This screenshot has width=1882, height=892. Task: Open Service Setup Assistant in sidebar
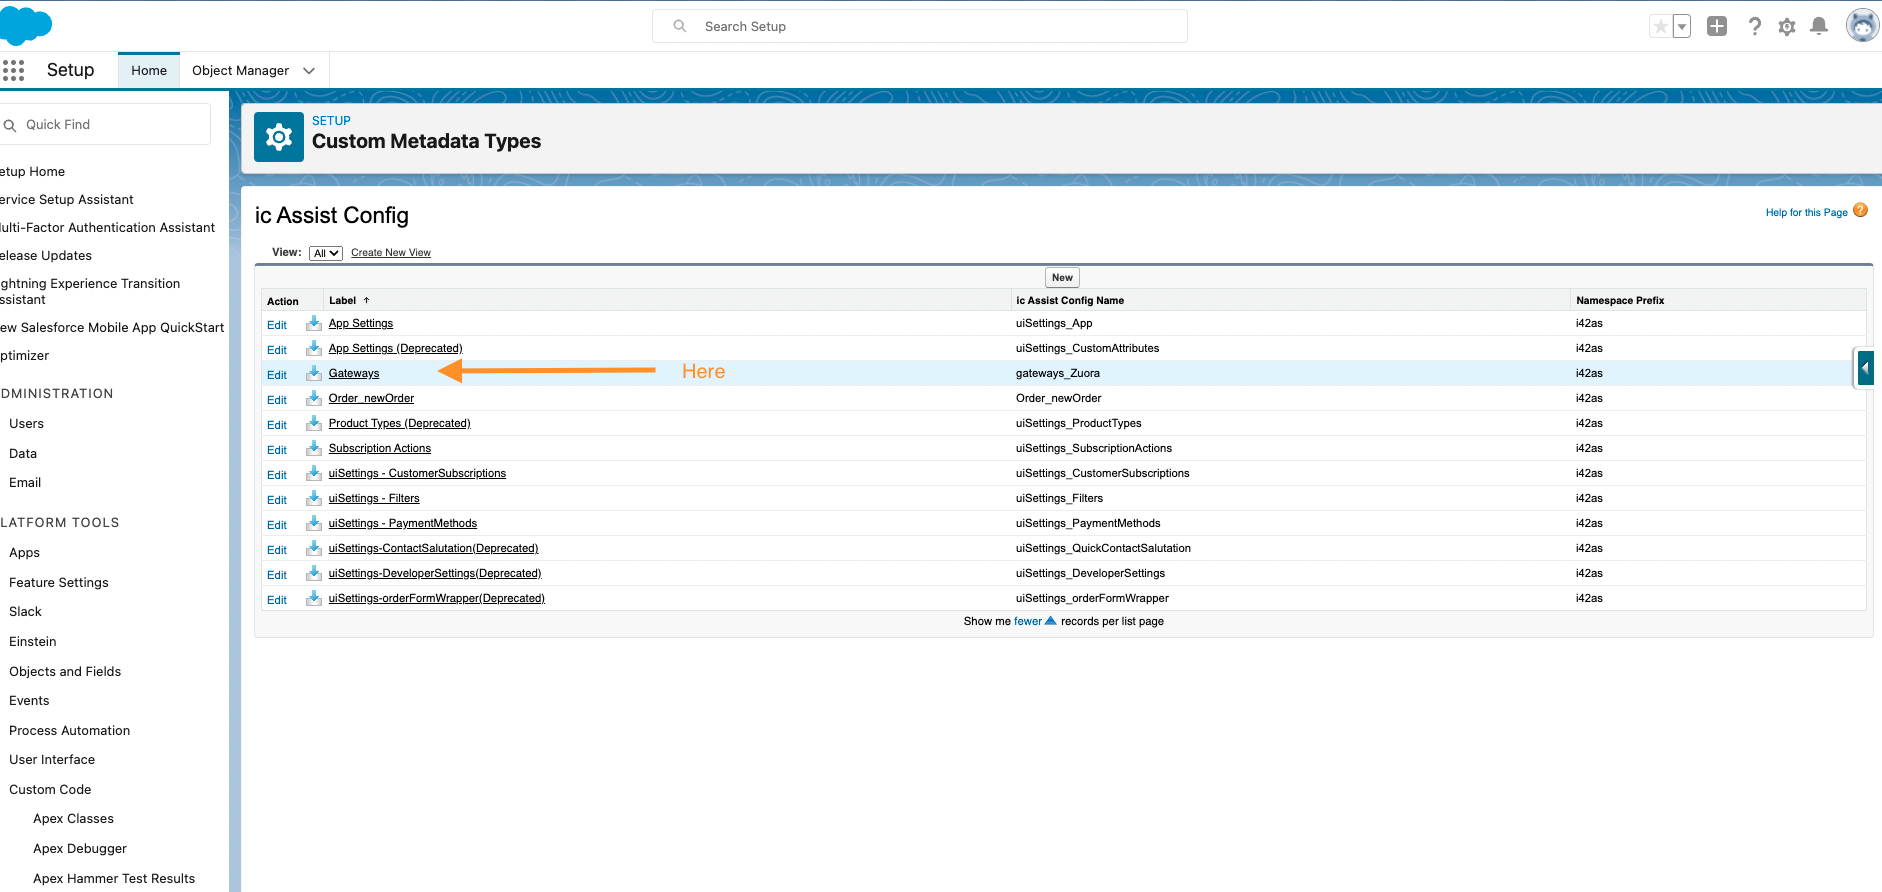(67, 199)
